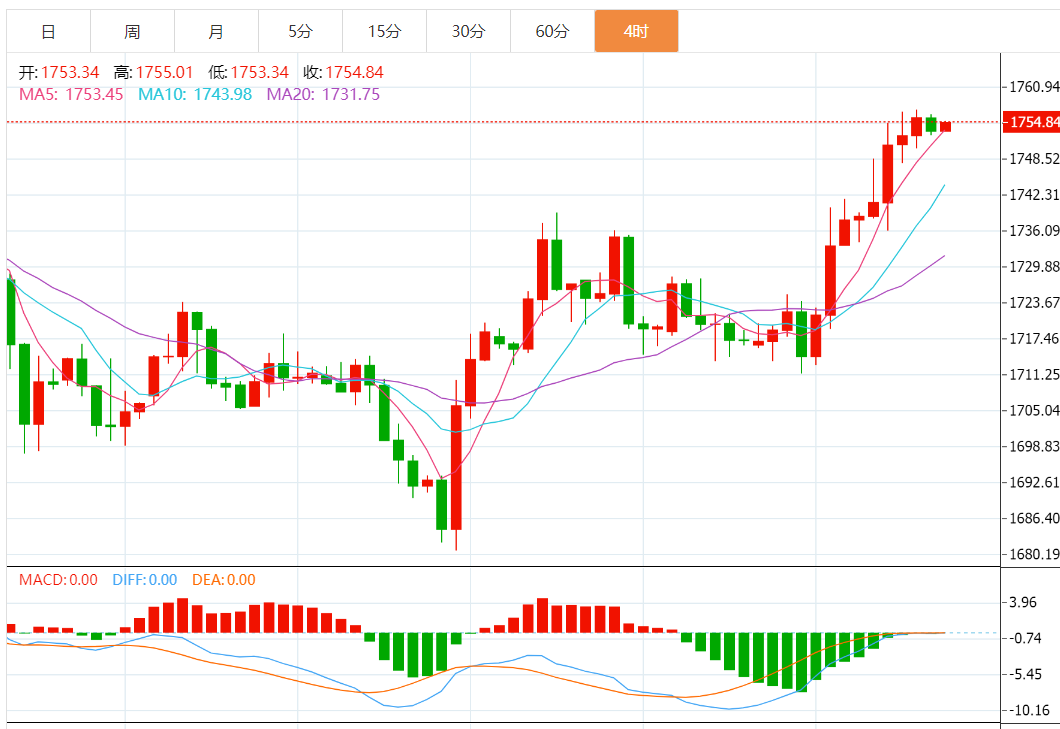Screen dimensions: 1060x729
Task: Click the 1698.83 price axis label
Action: pyautogui.click(x=1034, y=446)
